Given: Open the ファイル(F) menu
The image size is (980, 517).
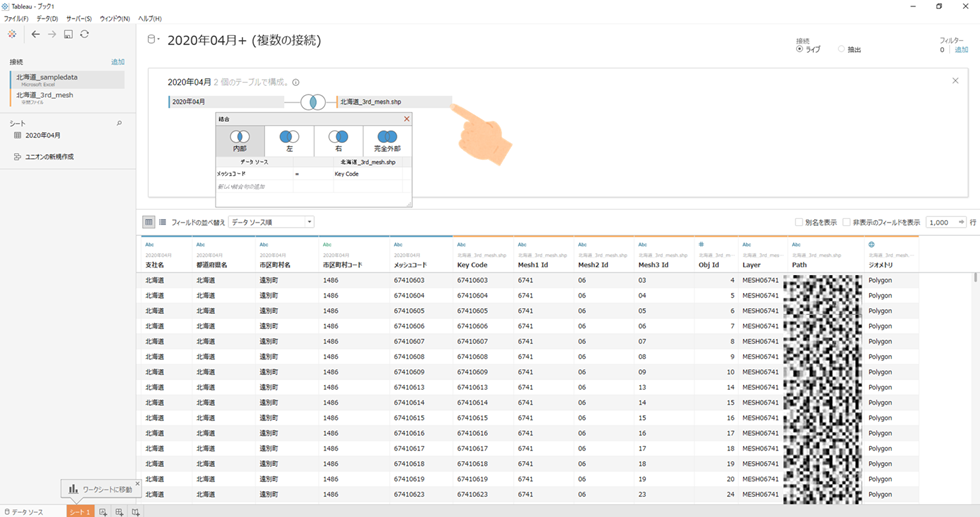Looking at the screenshot, I should (16, 19).
